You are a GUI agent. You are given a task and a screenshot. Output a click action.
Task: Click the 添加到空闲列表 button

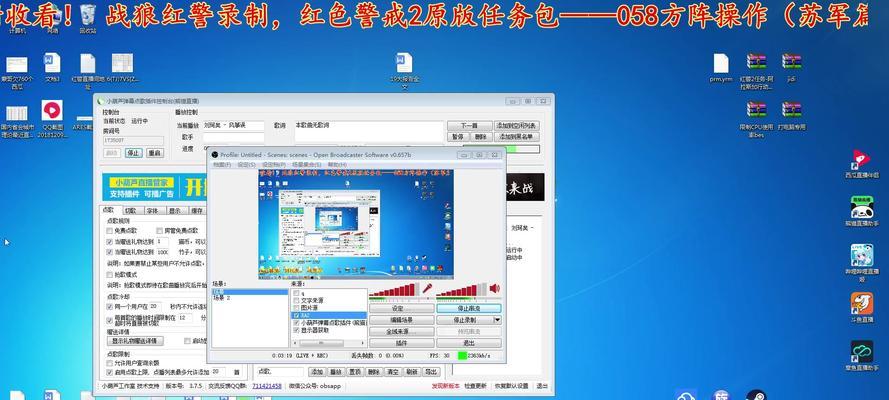click(x=517, y=126)
